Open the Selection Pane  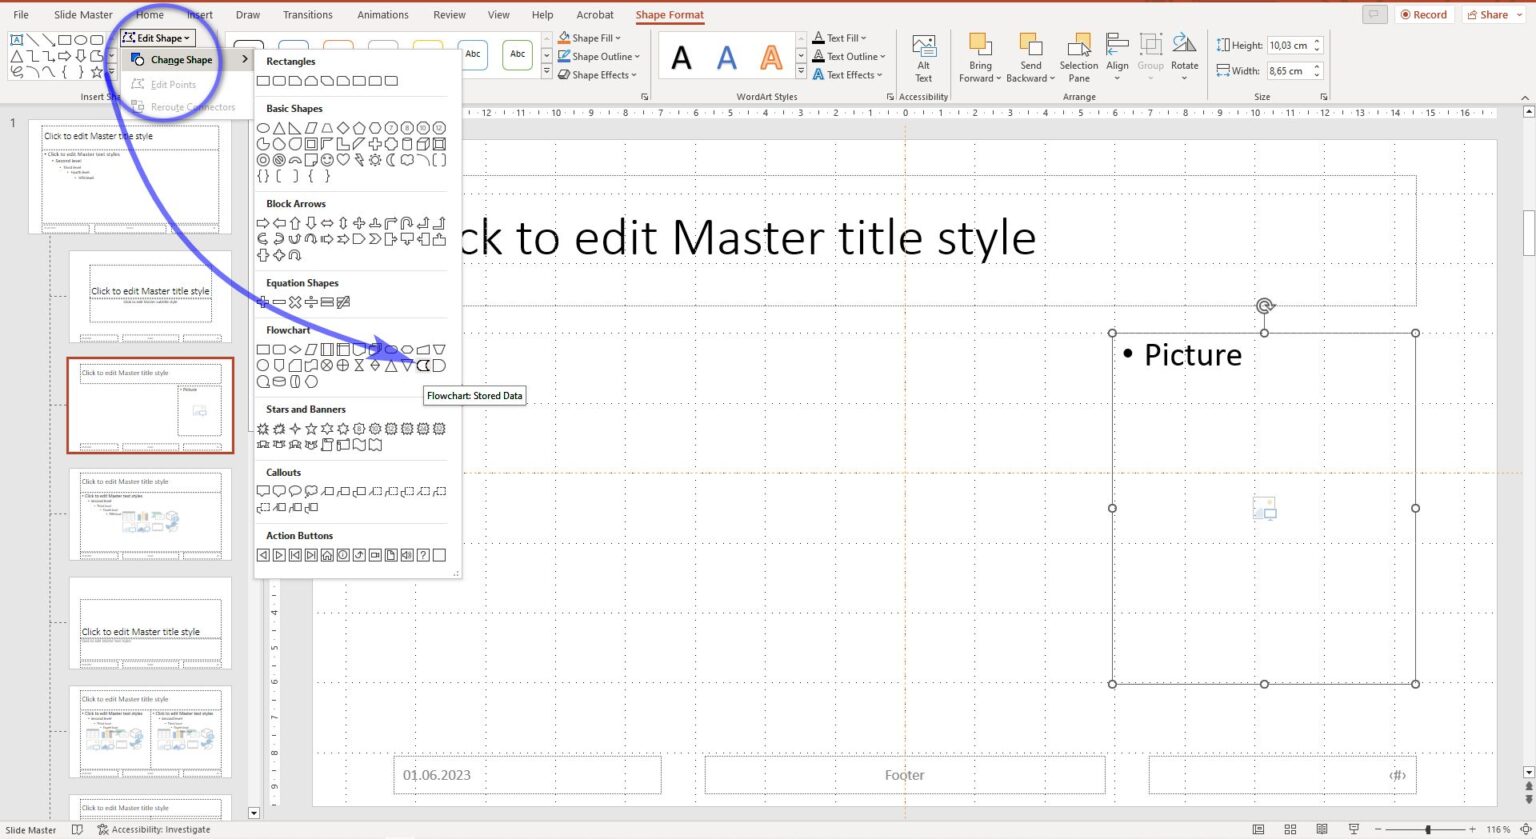1078,57
